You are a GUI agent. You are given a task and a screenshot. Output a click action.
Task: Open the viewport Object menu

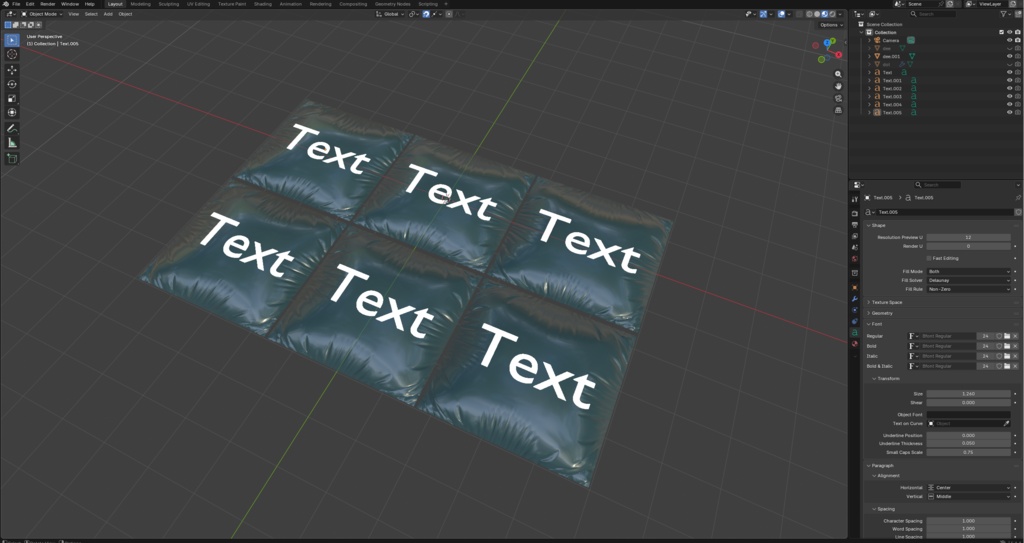point(125,14)
